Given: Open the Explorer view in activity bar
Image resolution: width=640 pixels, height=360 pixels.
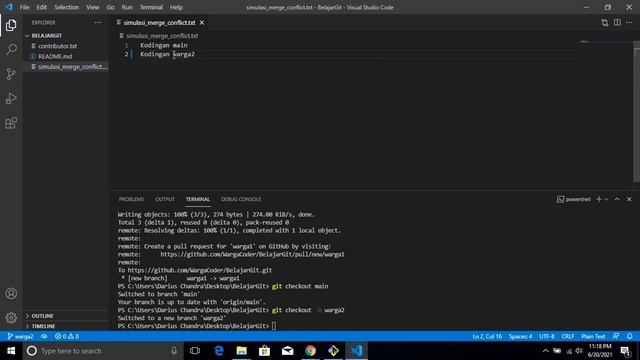Looking at the screenshot, I should 11,25.
